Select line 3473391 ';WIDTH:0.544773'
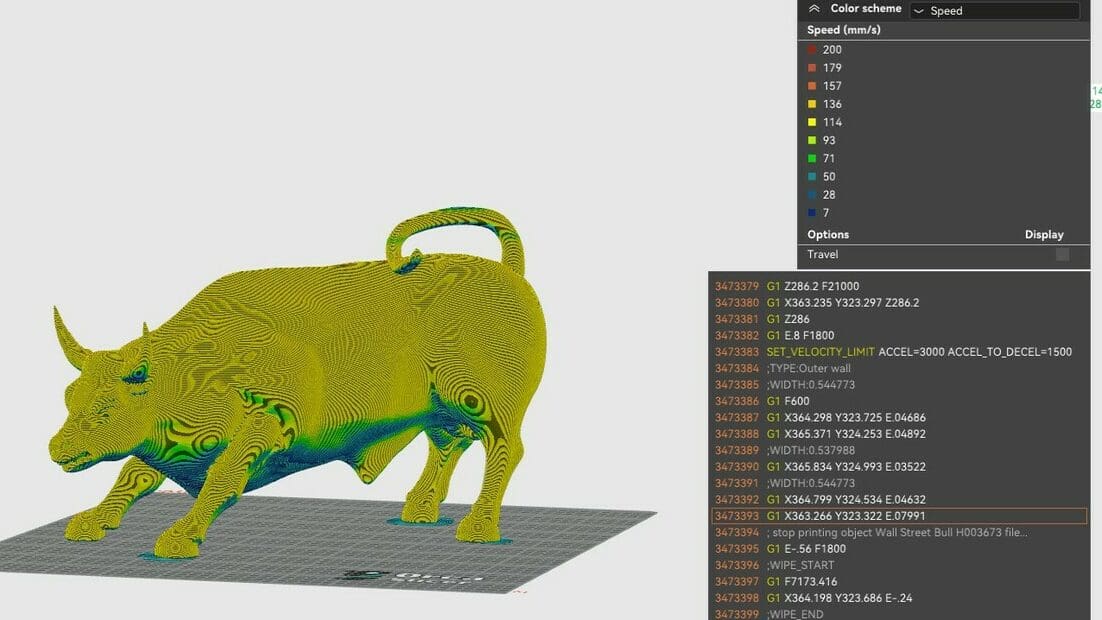 900,483
